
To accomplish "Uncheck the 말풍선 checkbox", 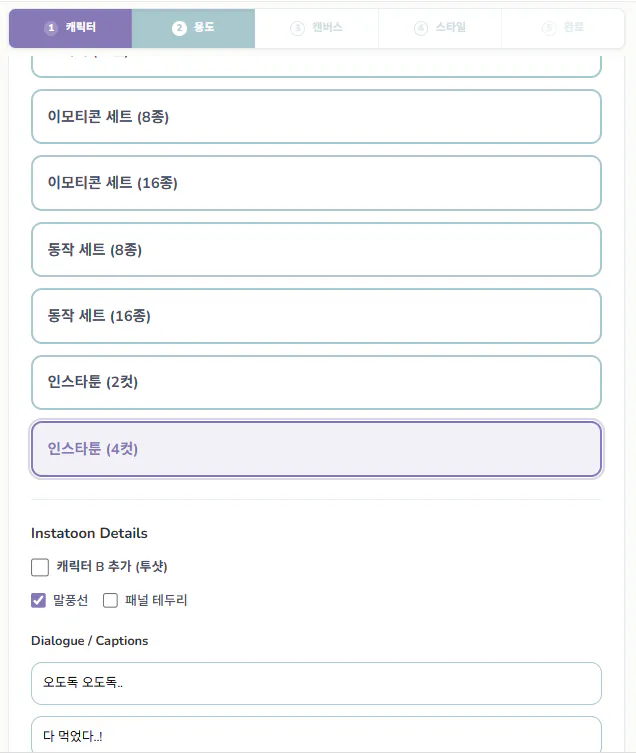I will (39, 601).
